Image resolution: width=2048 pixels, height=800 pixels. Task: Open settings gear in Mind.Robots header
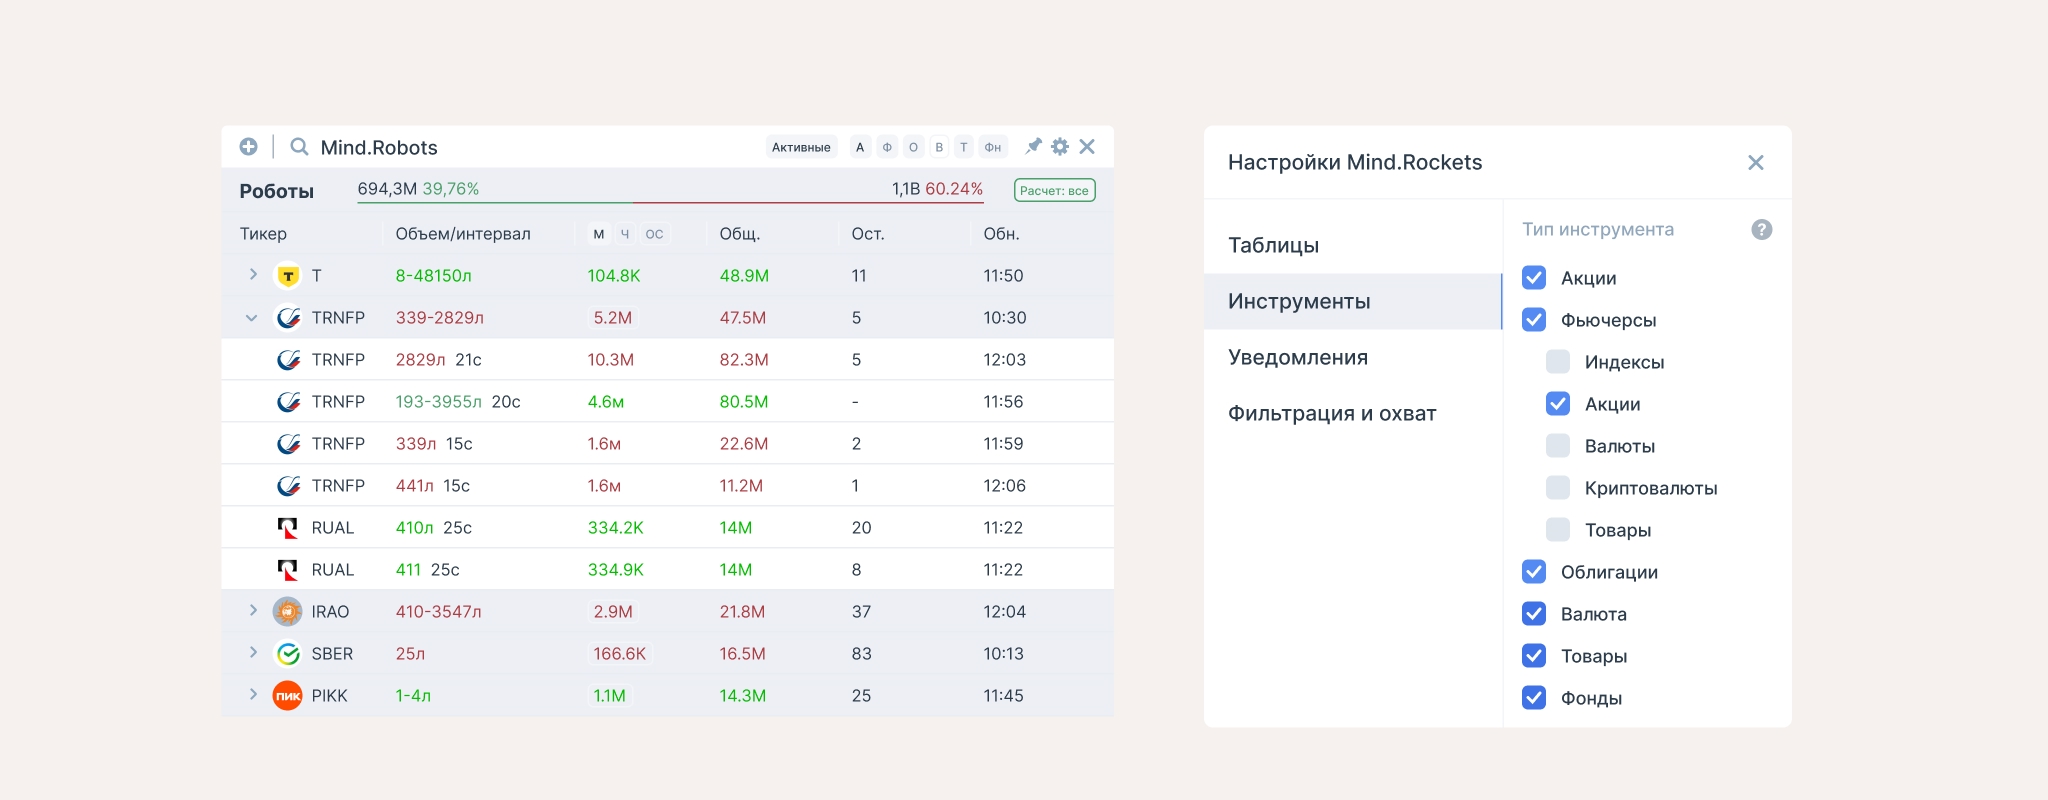[x=1060, y=147]
